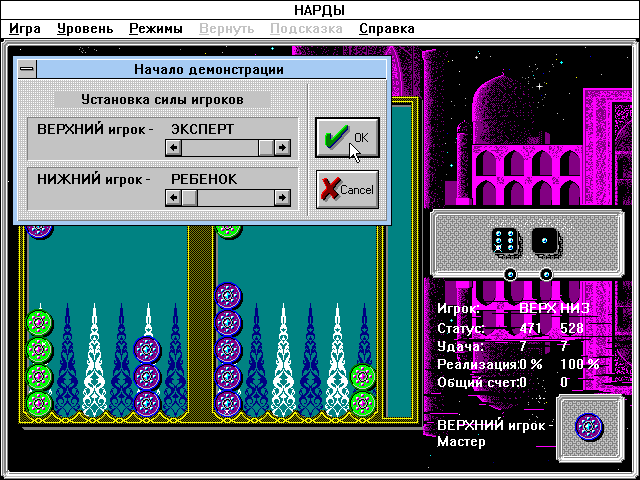Click the die showing one

544,241
